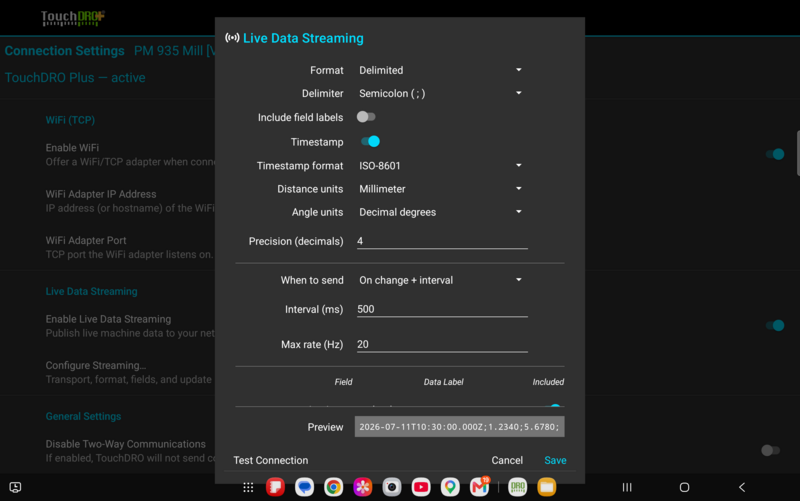
Task: Open the app drawer grid icon
Action: click(248, 488)
